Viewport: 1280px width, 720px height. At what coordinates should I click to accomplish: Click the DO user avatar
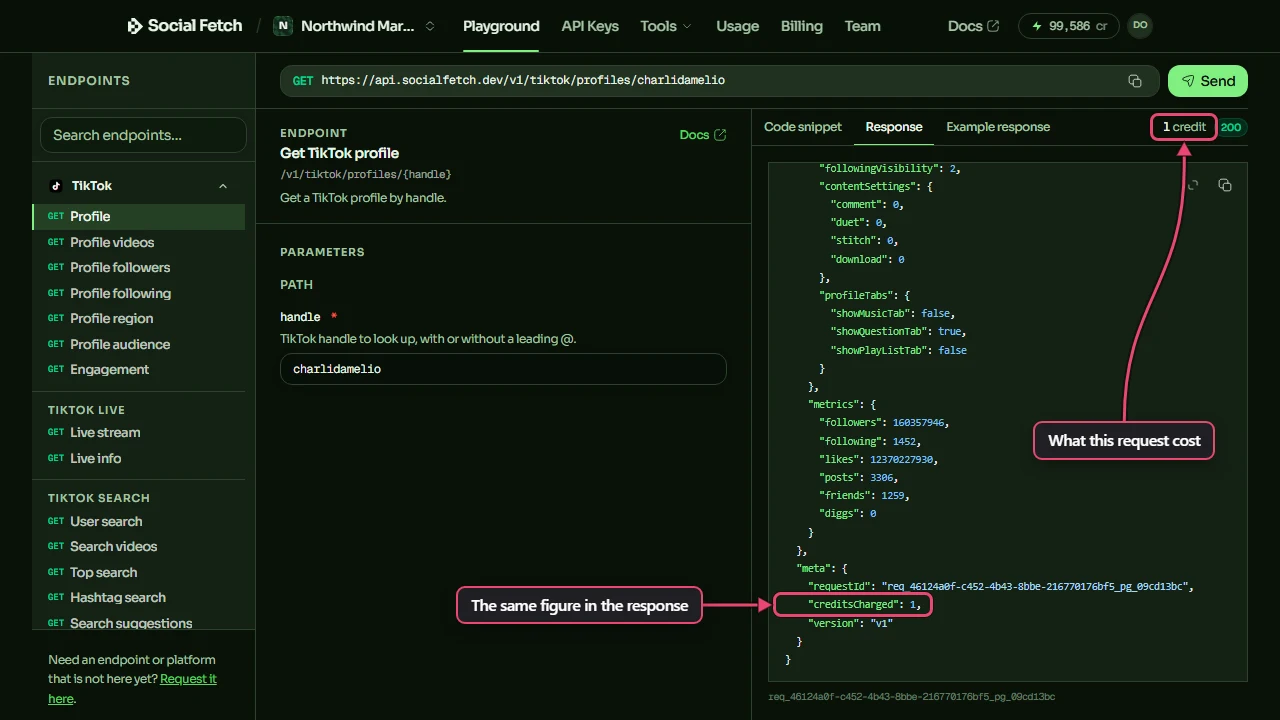point(1140,26)
